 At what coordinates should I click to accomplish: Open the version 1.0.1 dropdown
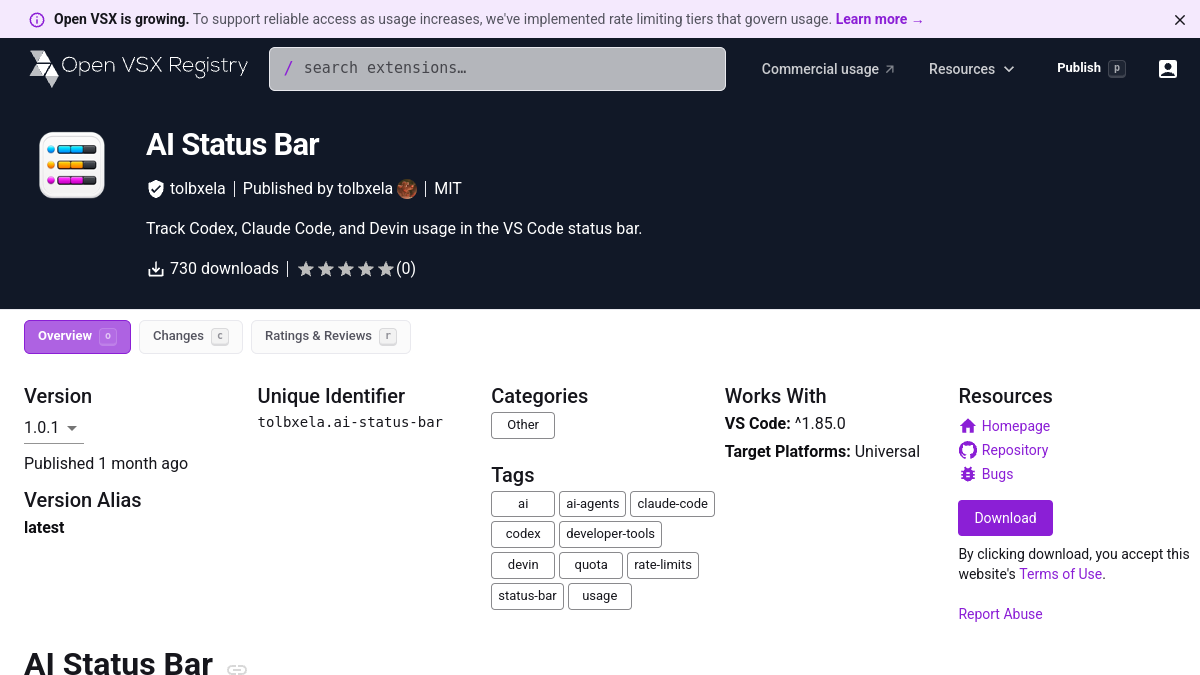pos(53,428)
